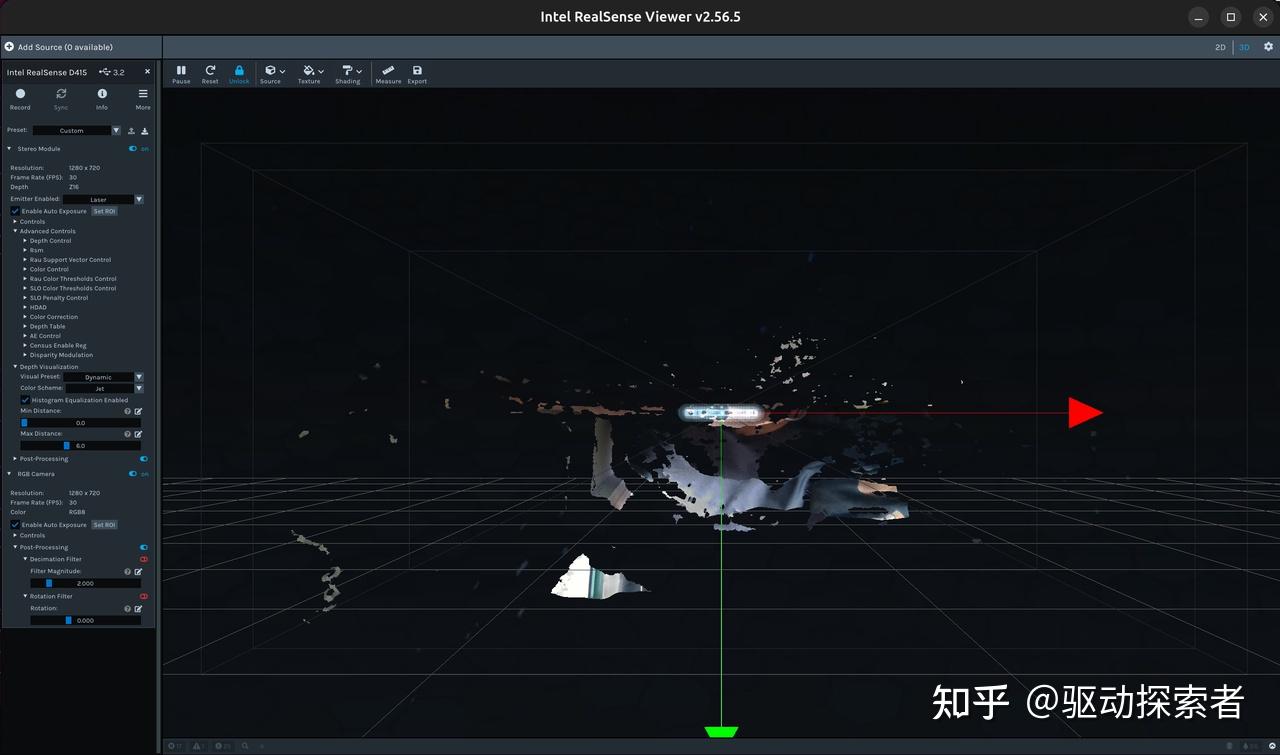Click Add Source (0 available)
This screenshot has height=755, width=1280.
tap(65, 47)
